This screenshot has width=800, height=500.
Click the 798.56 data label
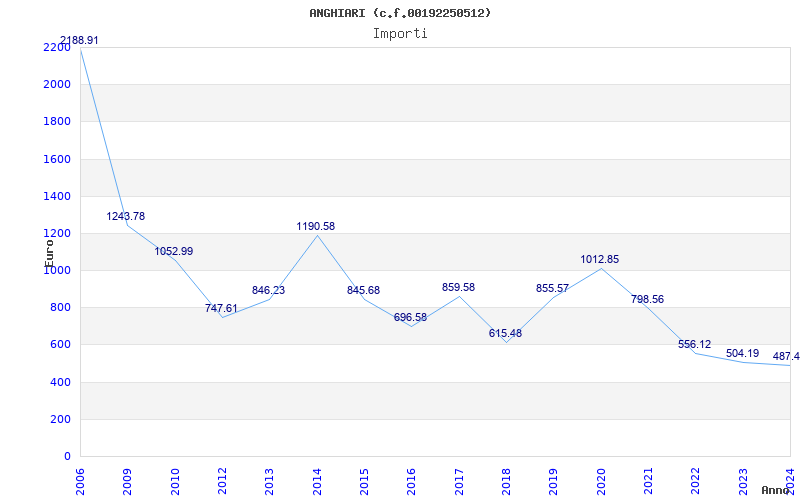647,299
